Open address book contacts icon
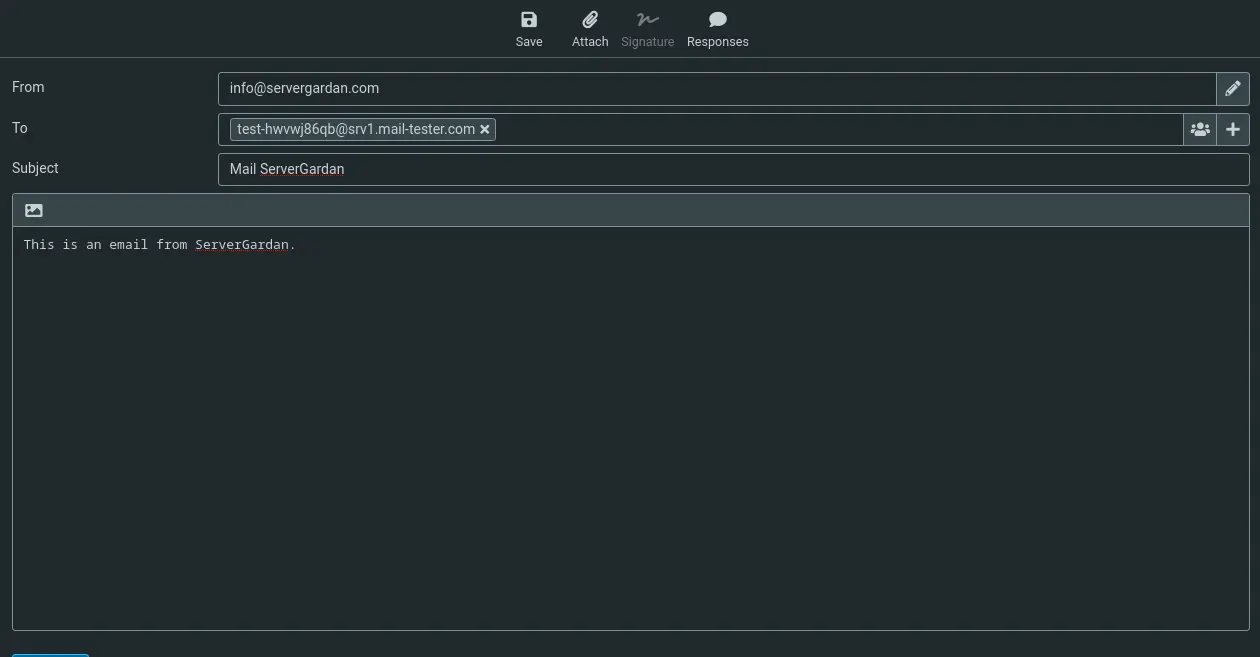The height and width of the screenshot is (657, 1260). tap(1200, 129)
